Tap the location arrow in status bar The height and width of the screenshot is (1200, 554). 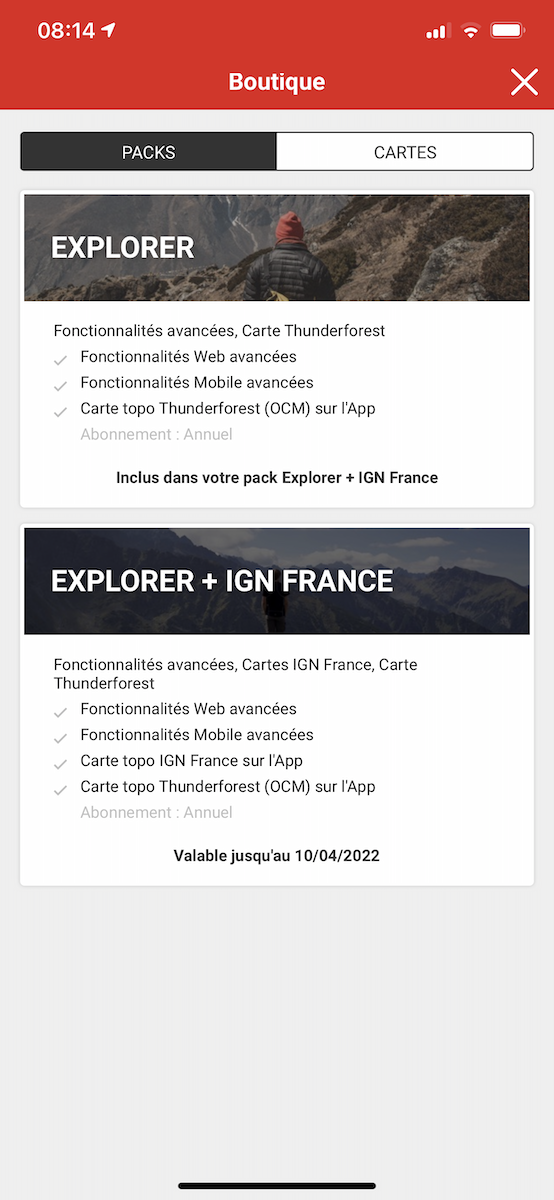pyautogui.click(x=110, y=31)
